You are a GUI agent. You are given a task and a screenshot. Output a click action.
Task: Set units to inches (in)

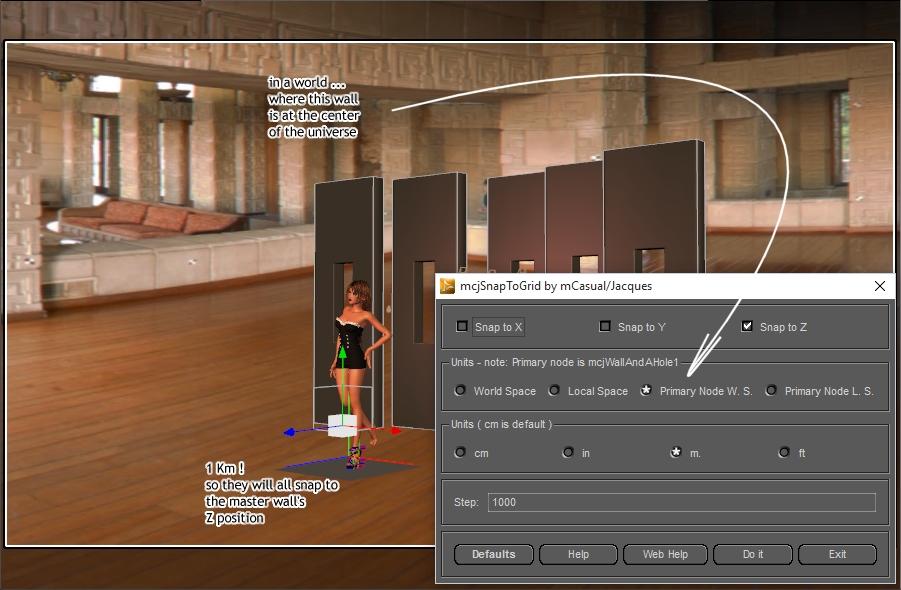(x=568, y=452)
